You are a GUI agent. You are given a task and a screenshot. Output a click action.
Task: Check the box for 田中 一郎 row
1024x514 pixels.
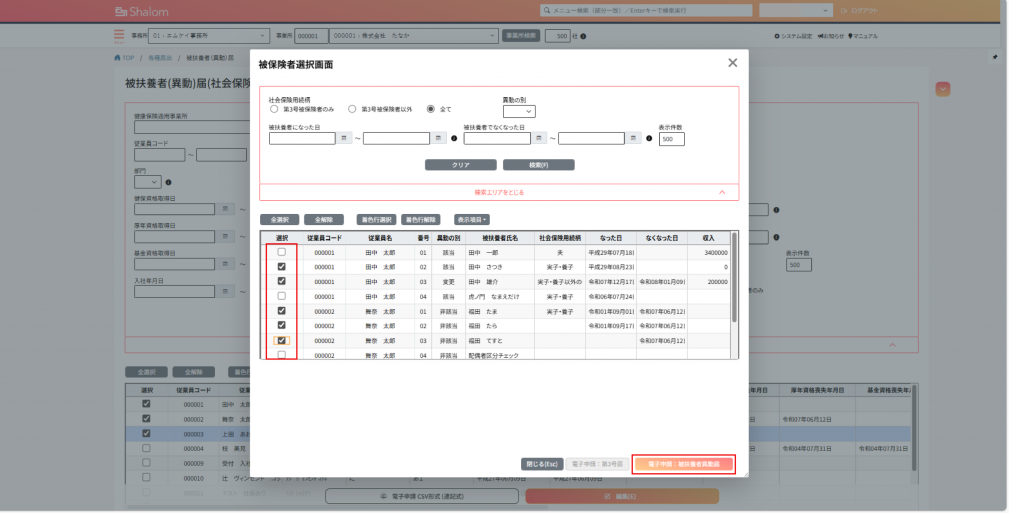click(281, 252)
